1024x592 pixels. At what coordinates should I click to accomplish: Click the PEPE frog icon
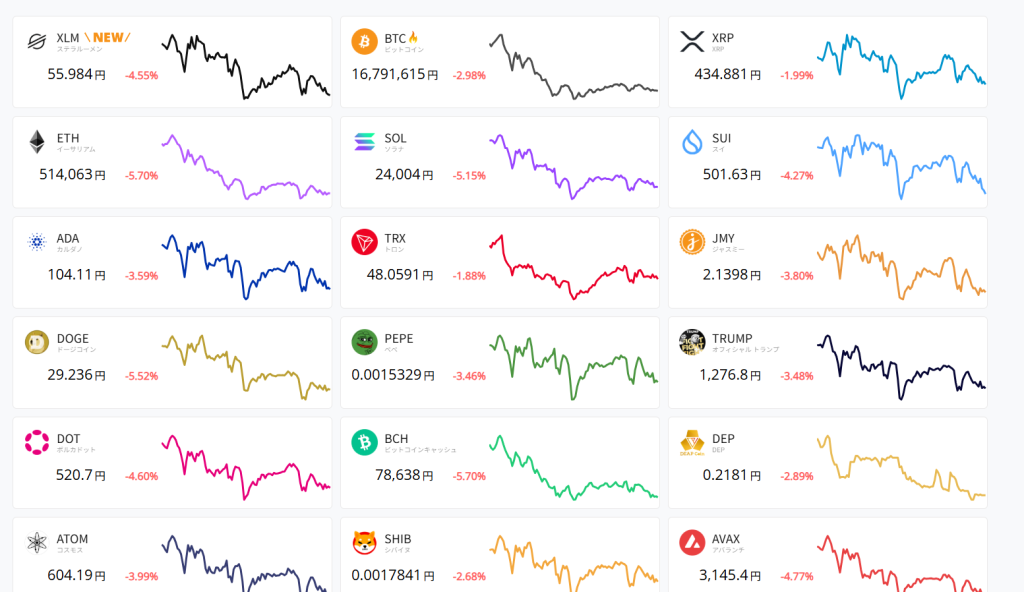[365, 342]
